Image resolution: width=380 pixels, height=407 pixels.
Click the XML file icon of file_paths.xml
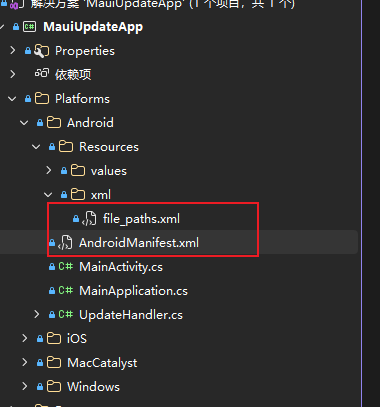pos(89,219)
